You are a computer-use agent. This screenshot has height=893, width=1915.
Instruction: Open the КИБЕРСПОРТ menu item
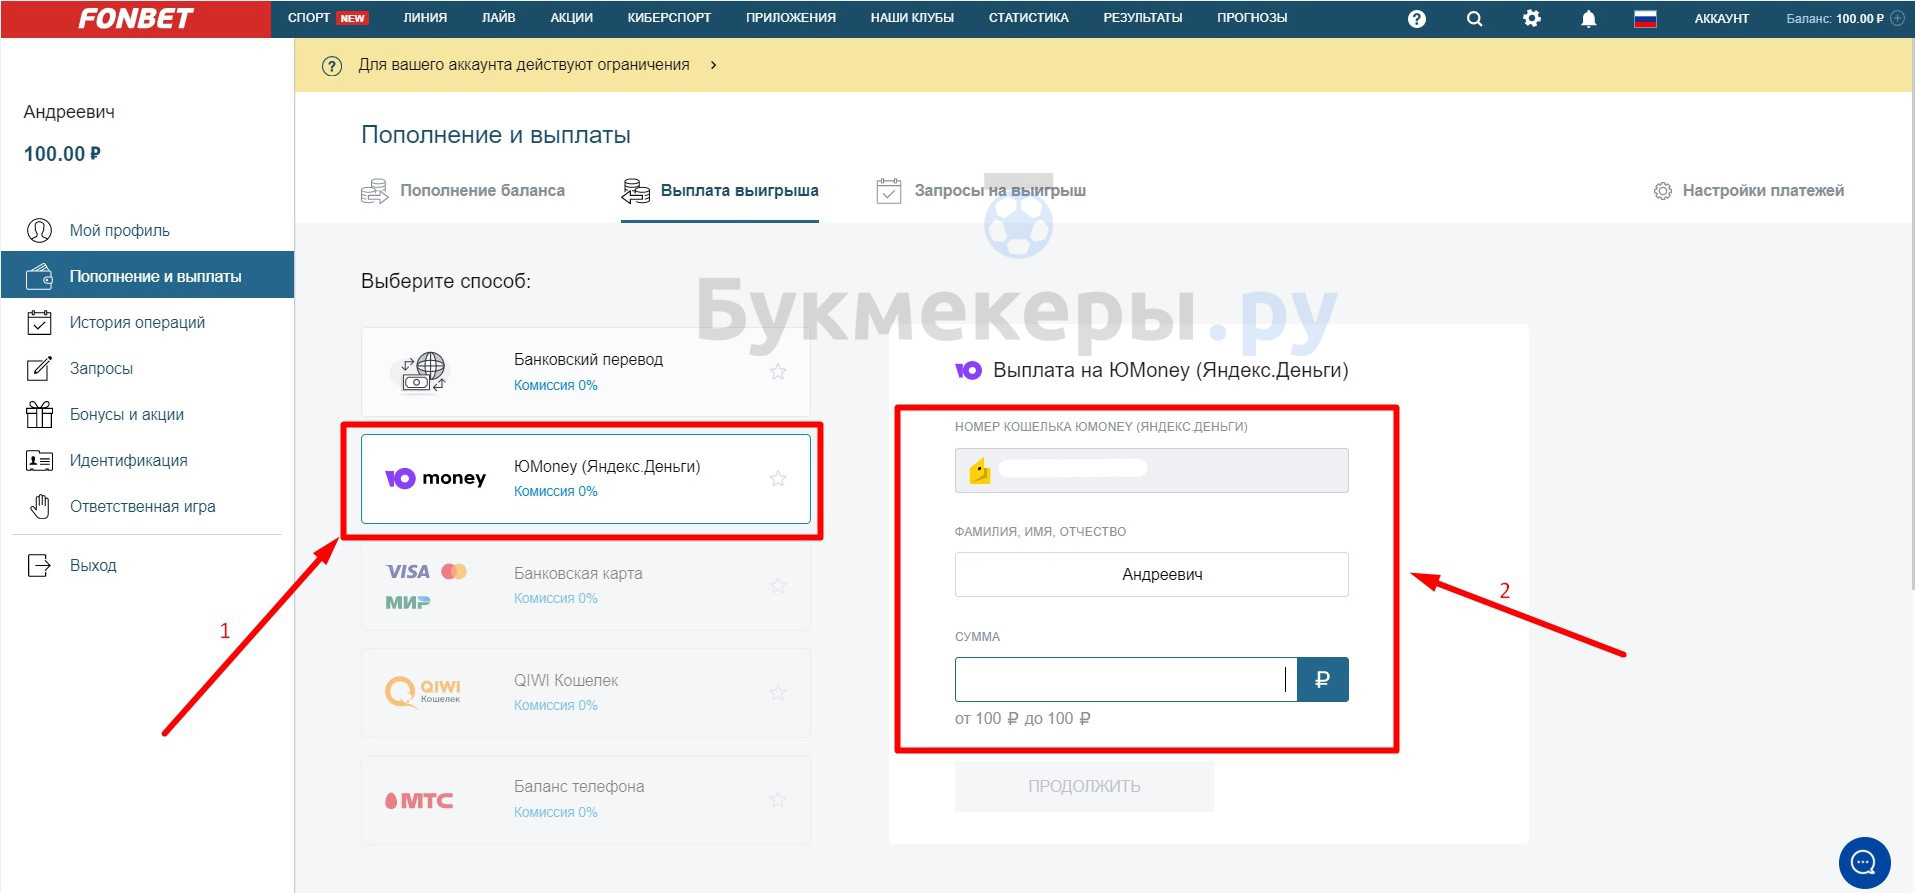(669, 18)
